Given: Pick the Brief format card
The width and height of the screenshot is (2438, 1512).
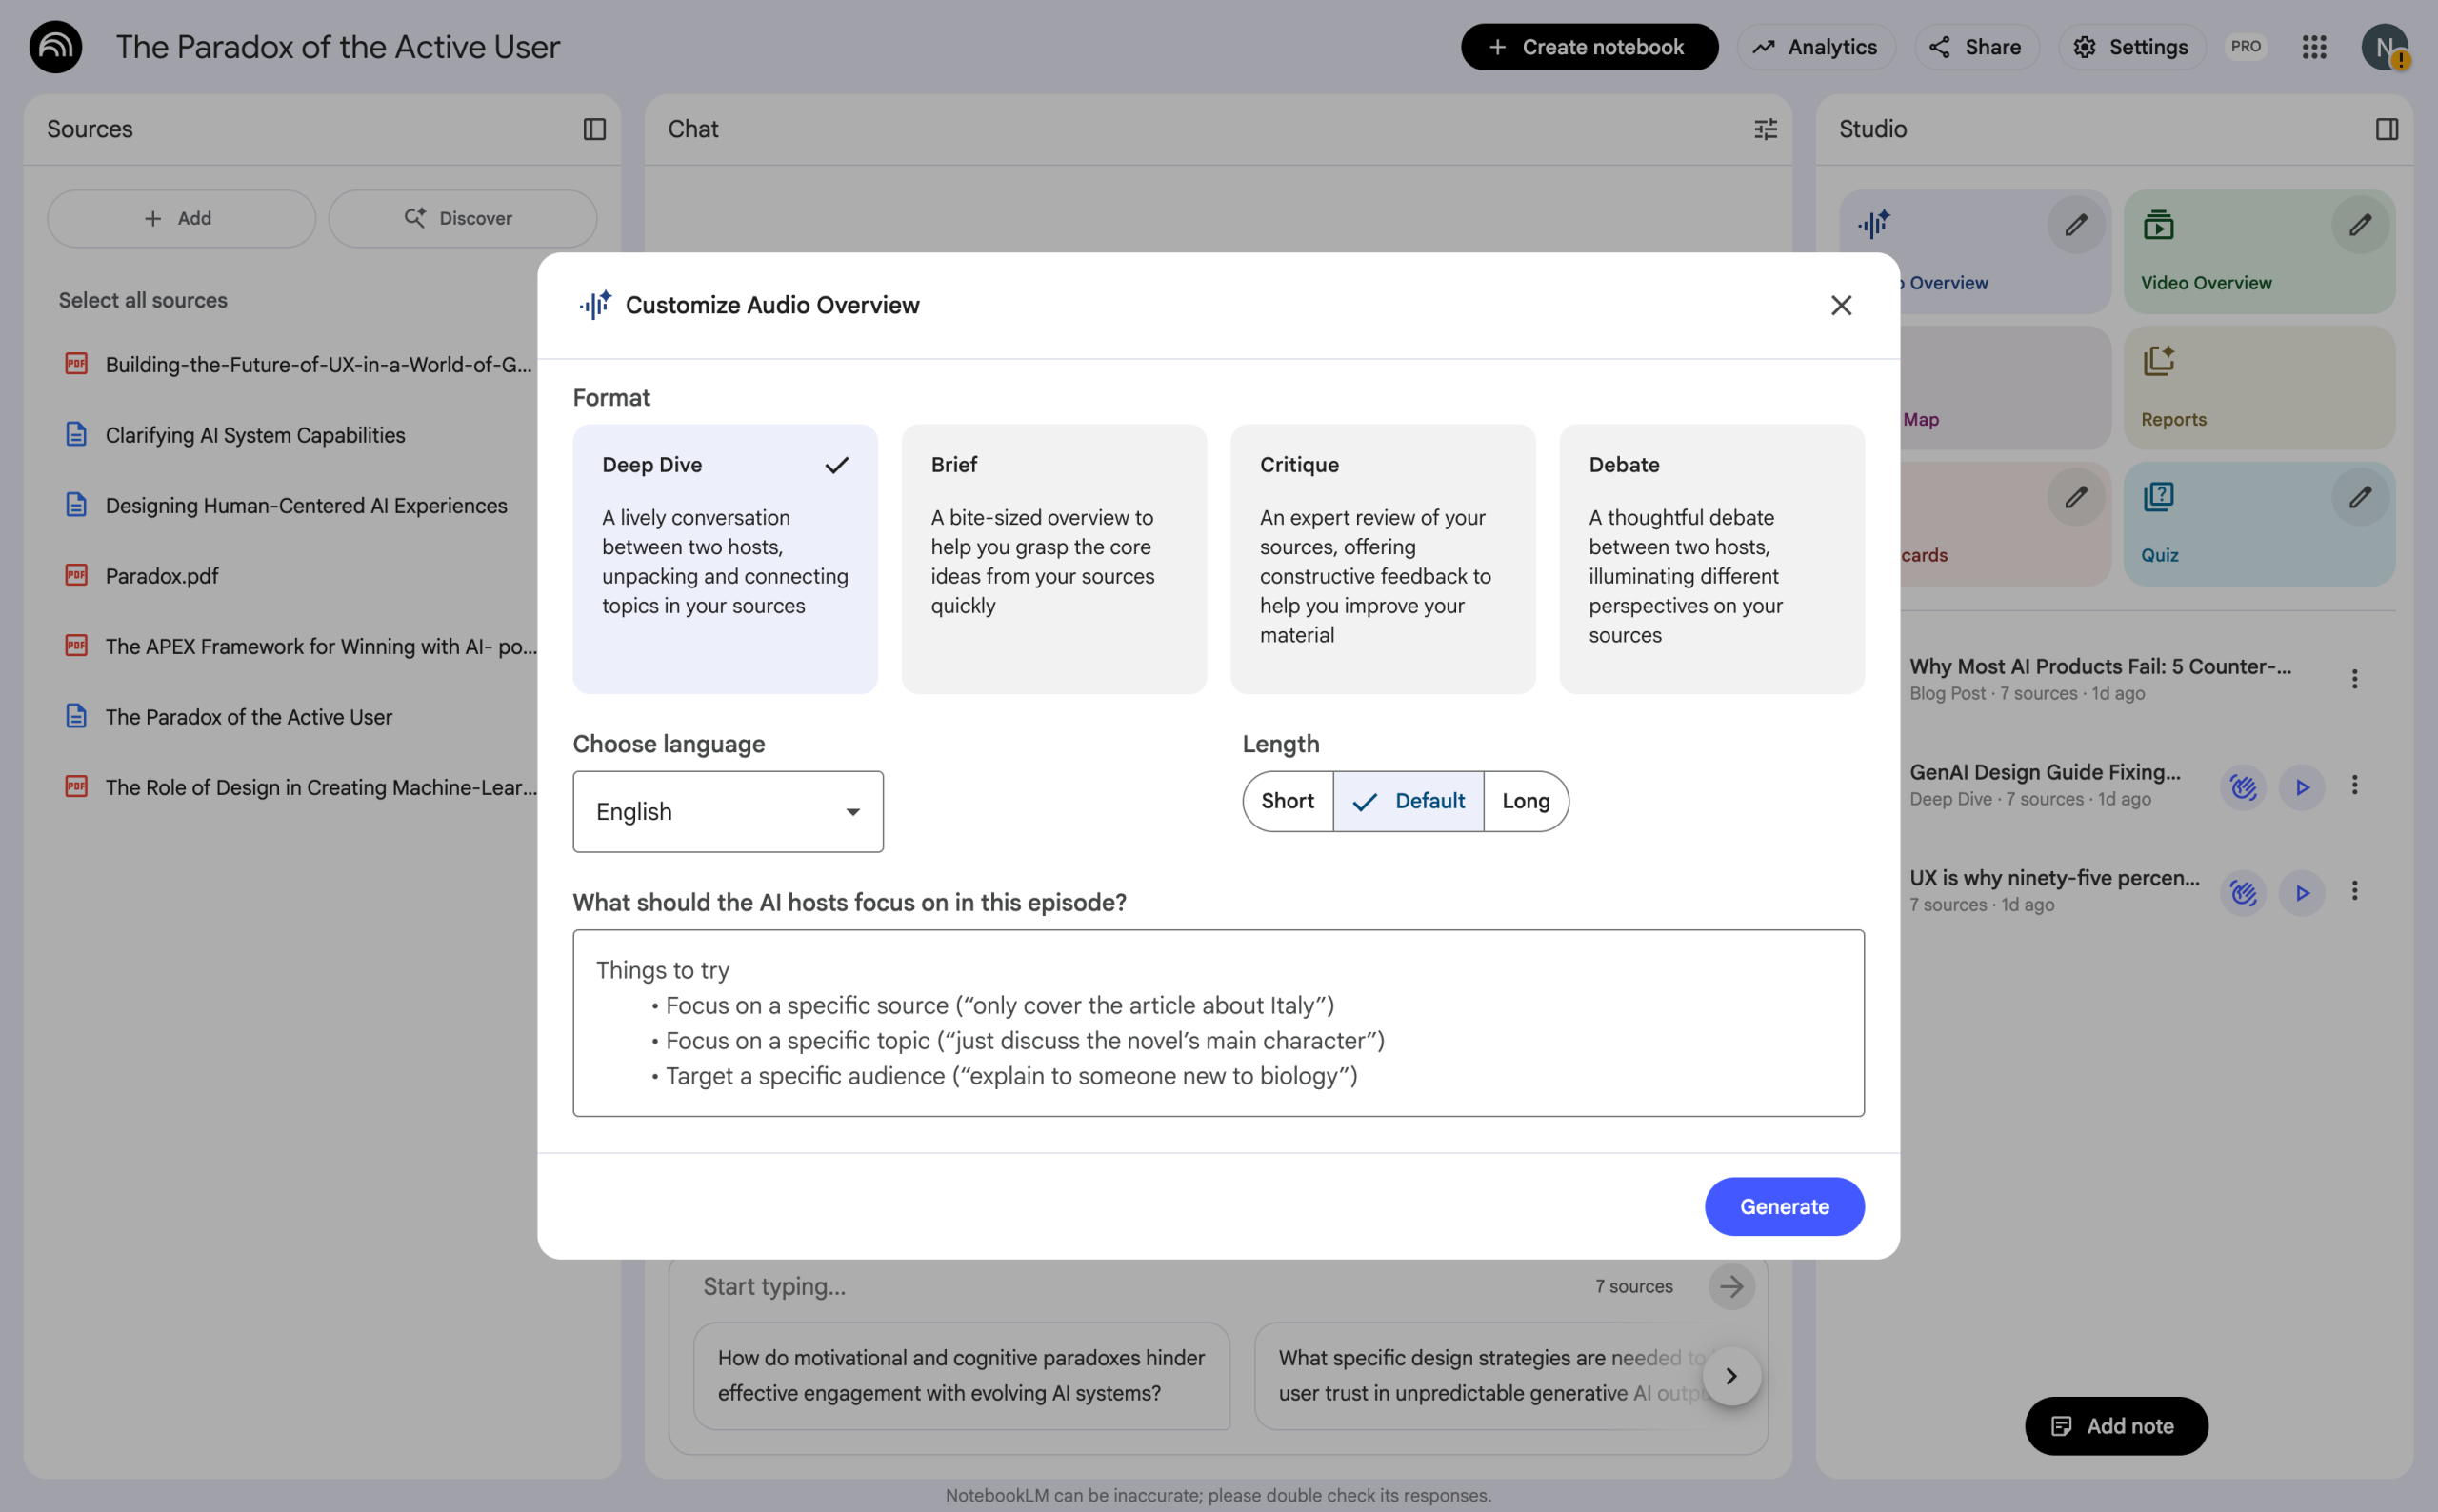Looking at the screenshot, I should coord(1053,558).
